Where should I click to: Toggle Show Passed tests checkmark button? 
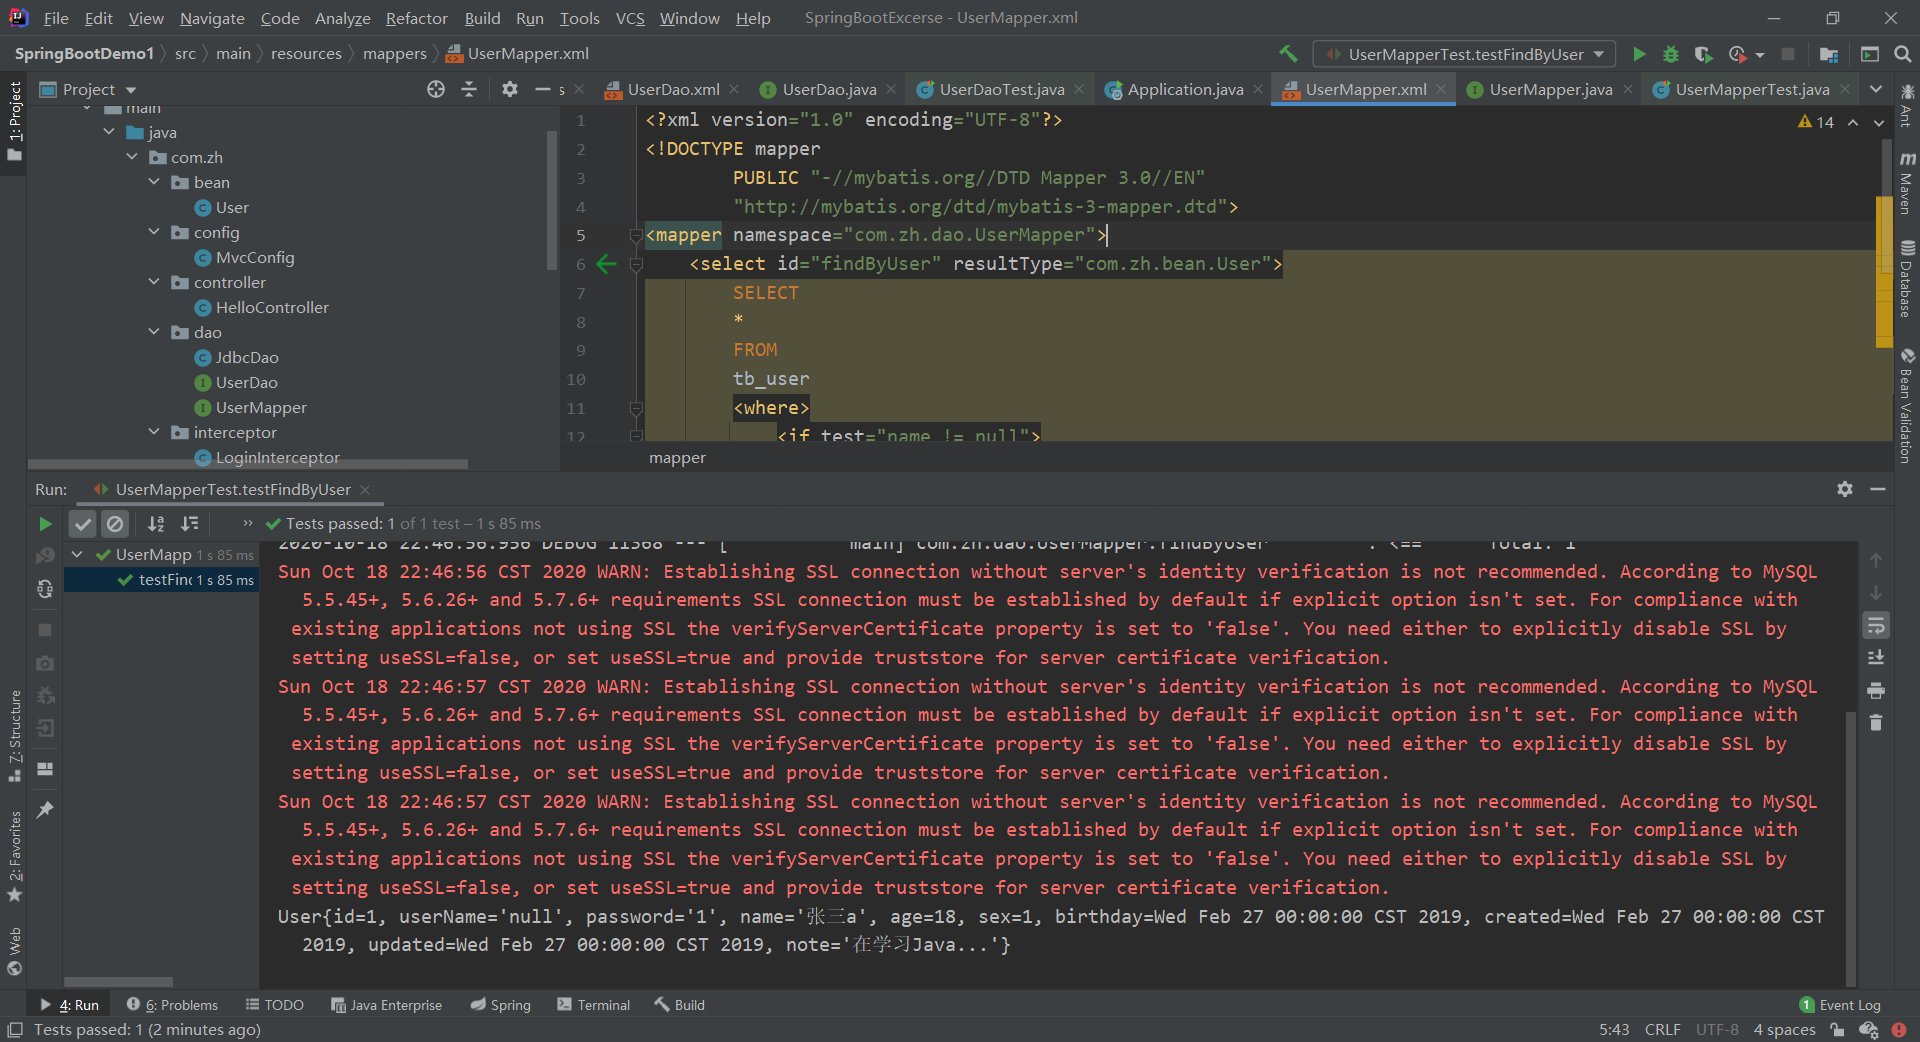coord(83,523)
